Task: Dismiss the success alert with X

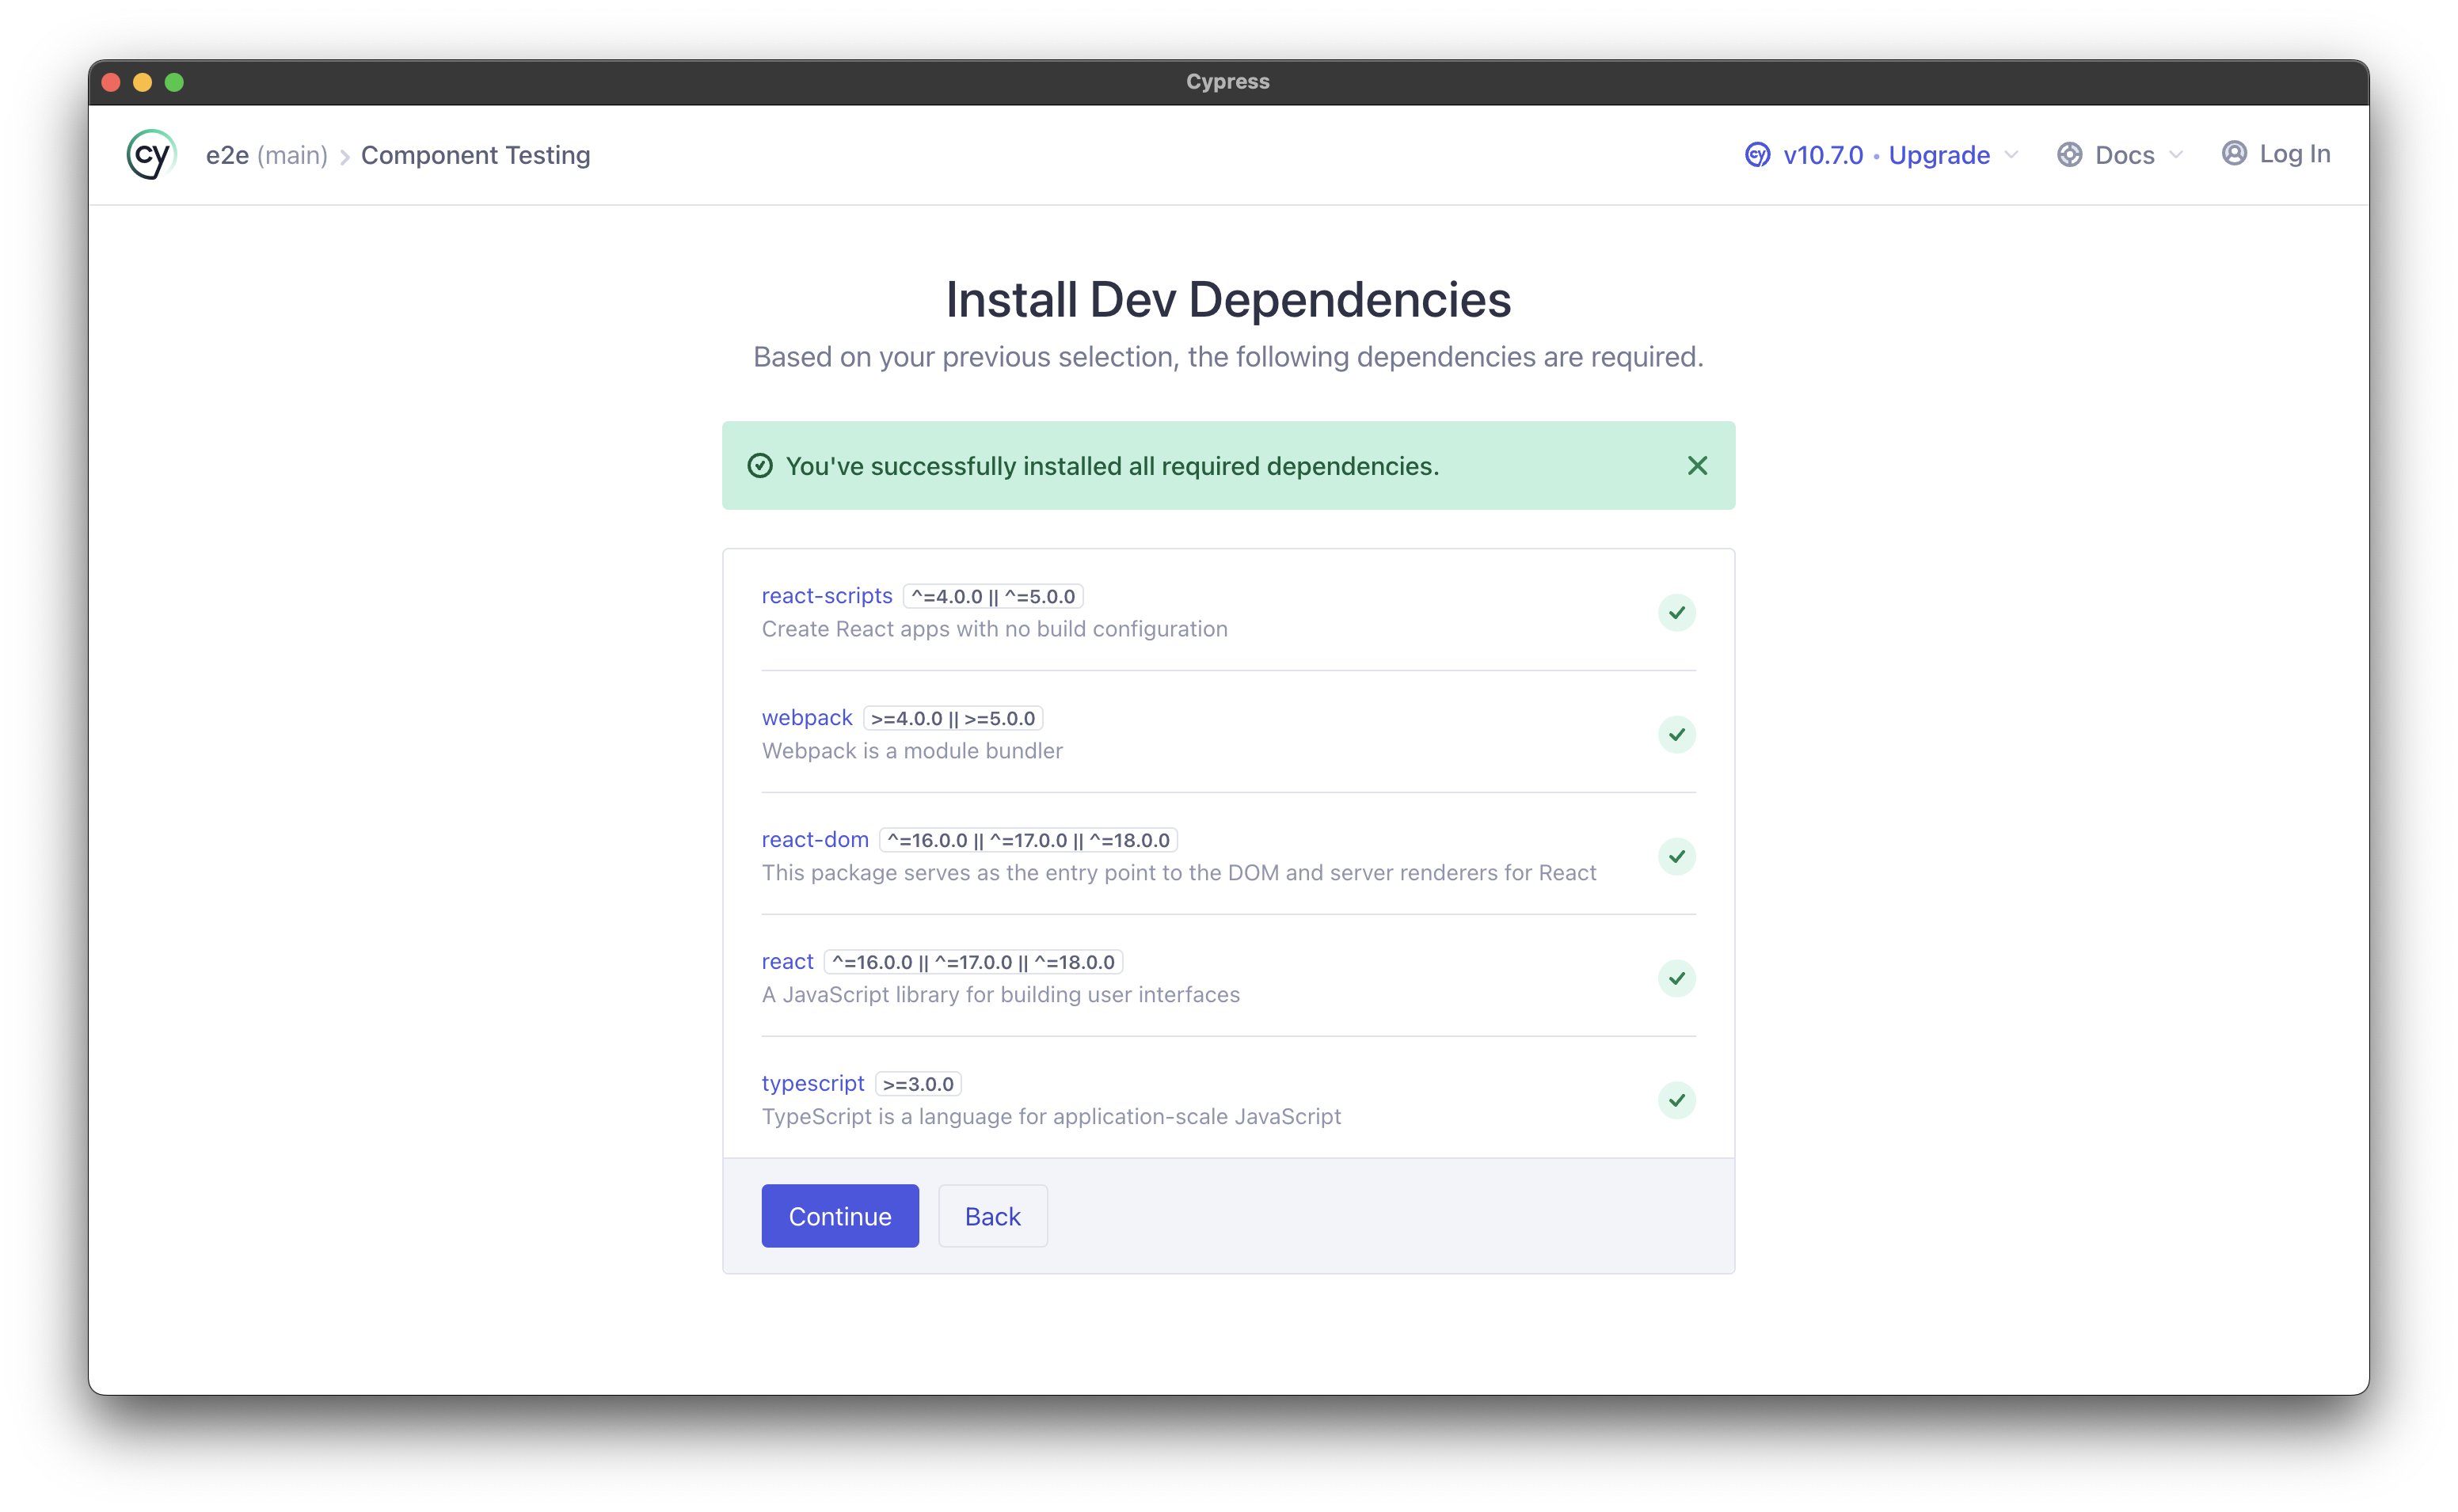Action: coord(1696,466)
